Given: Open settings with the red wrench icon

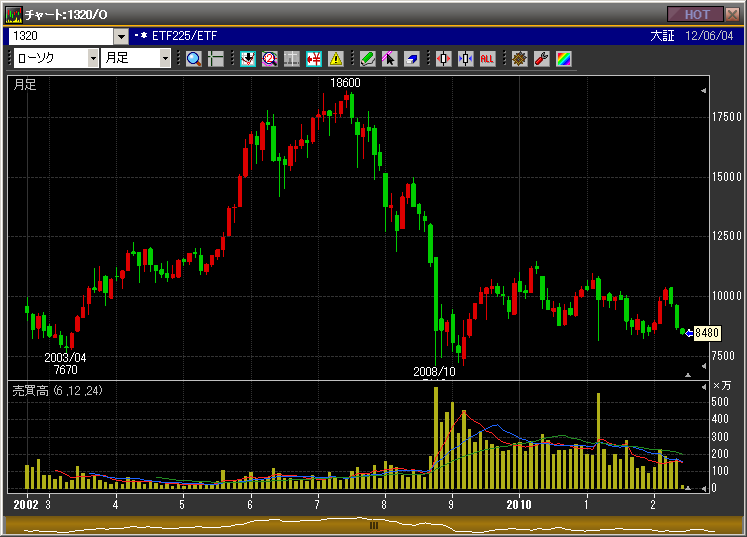Looking at the screenshot, I should [541, 58].
